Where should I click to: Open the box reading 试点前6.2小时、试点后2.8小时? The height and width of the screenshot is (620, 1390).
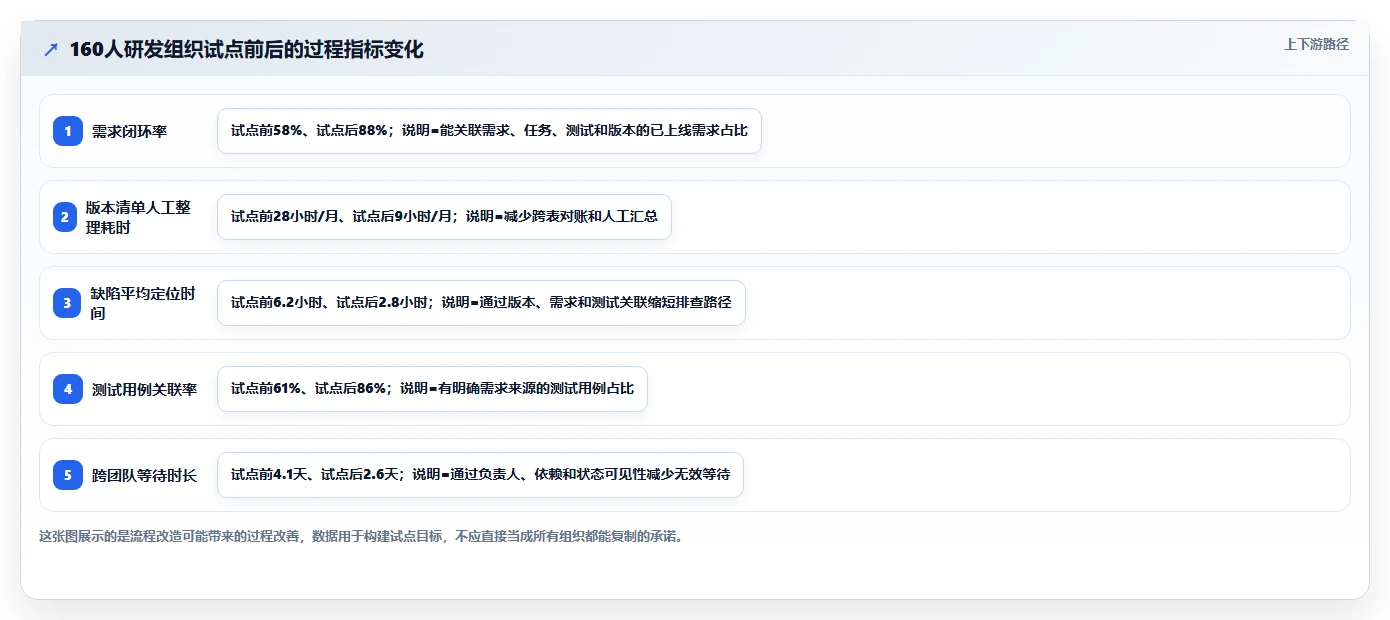pos(481,303)
